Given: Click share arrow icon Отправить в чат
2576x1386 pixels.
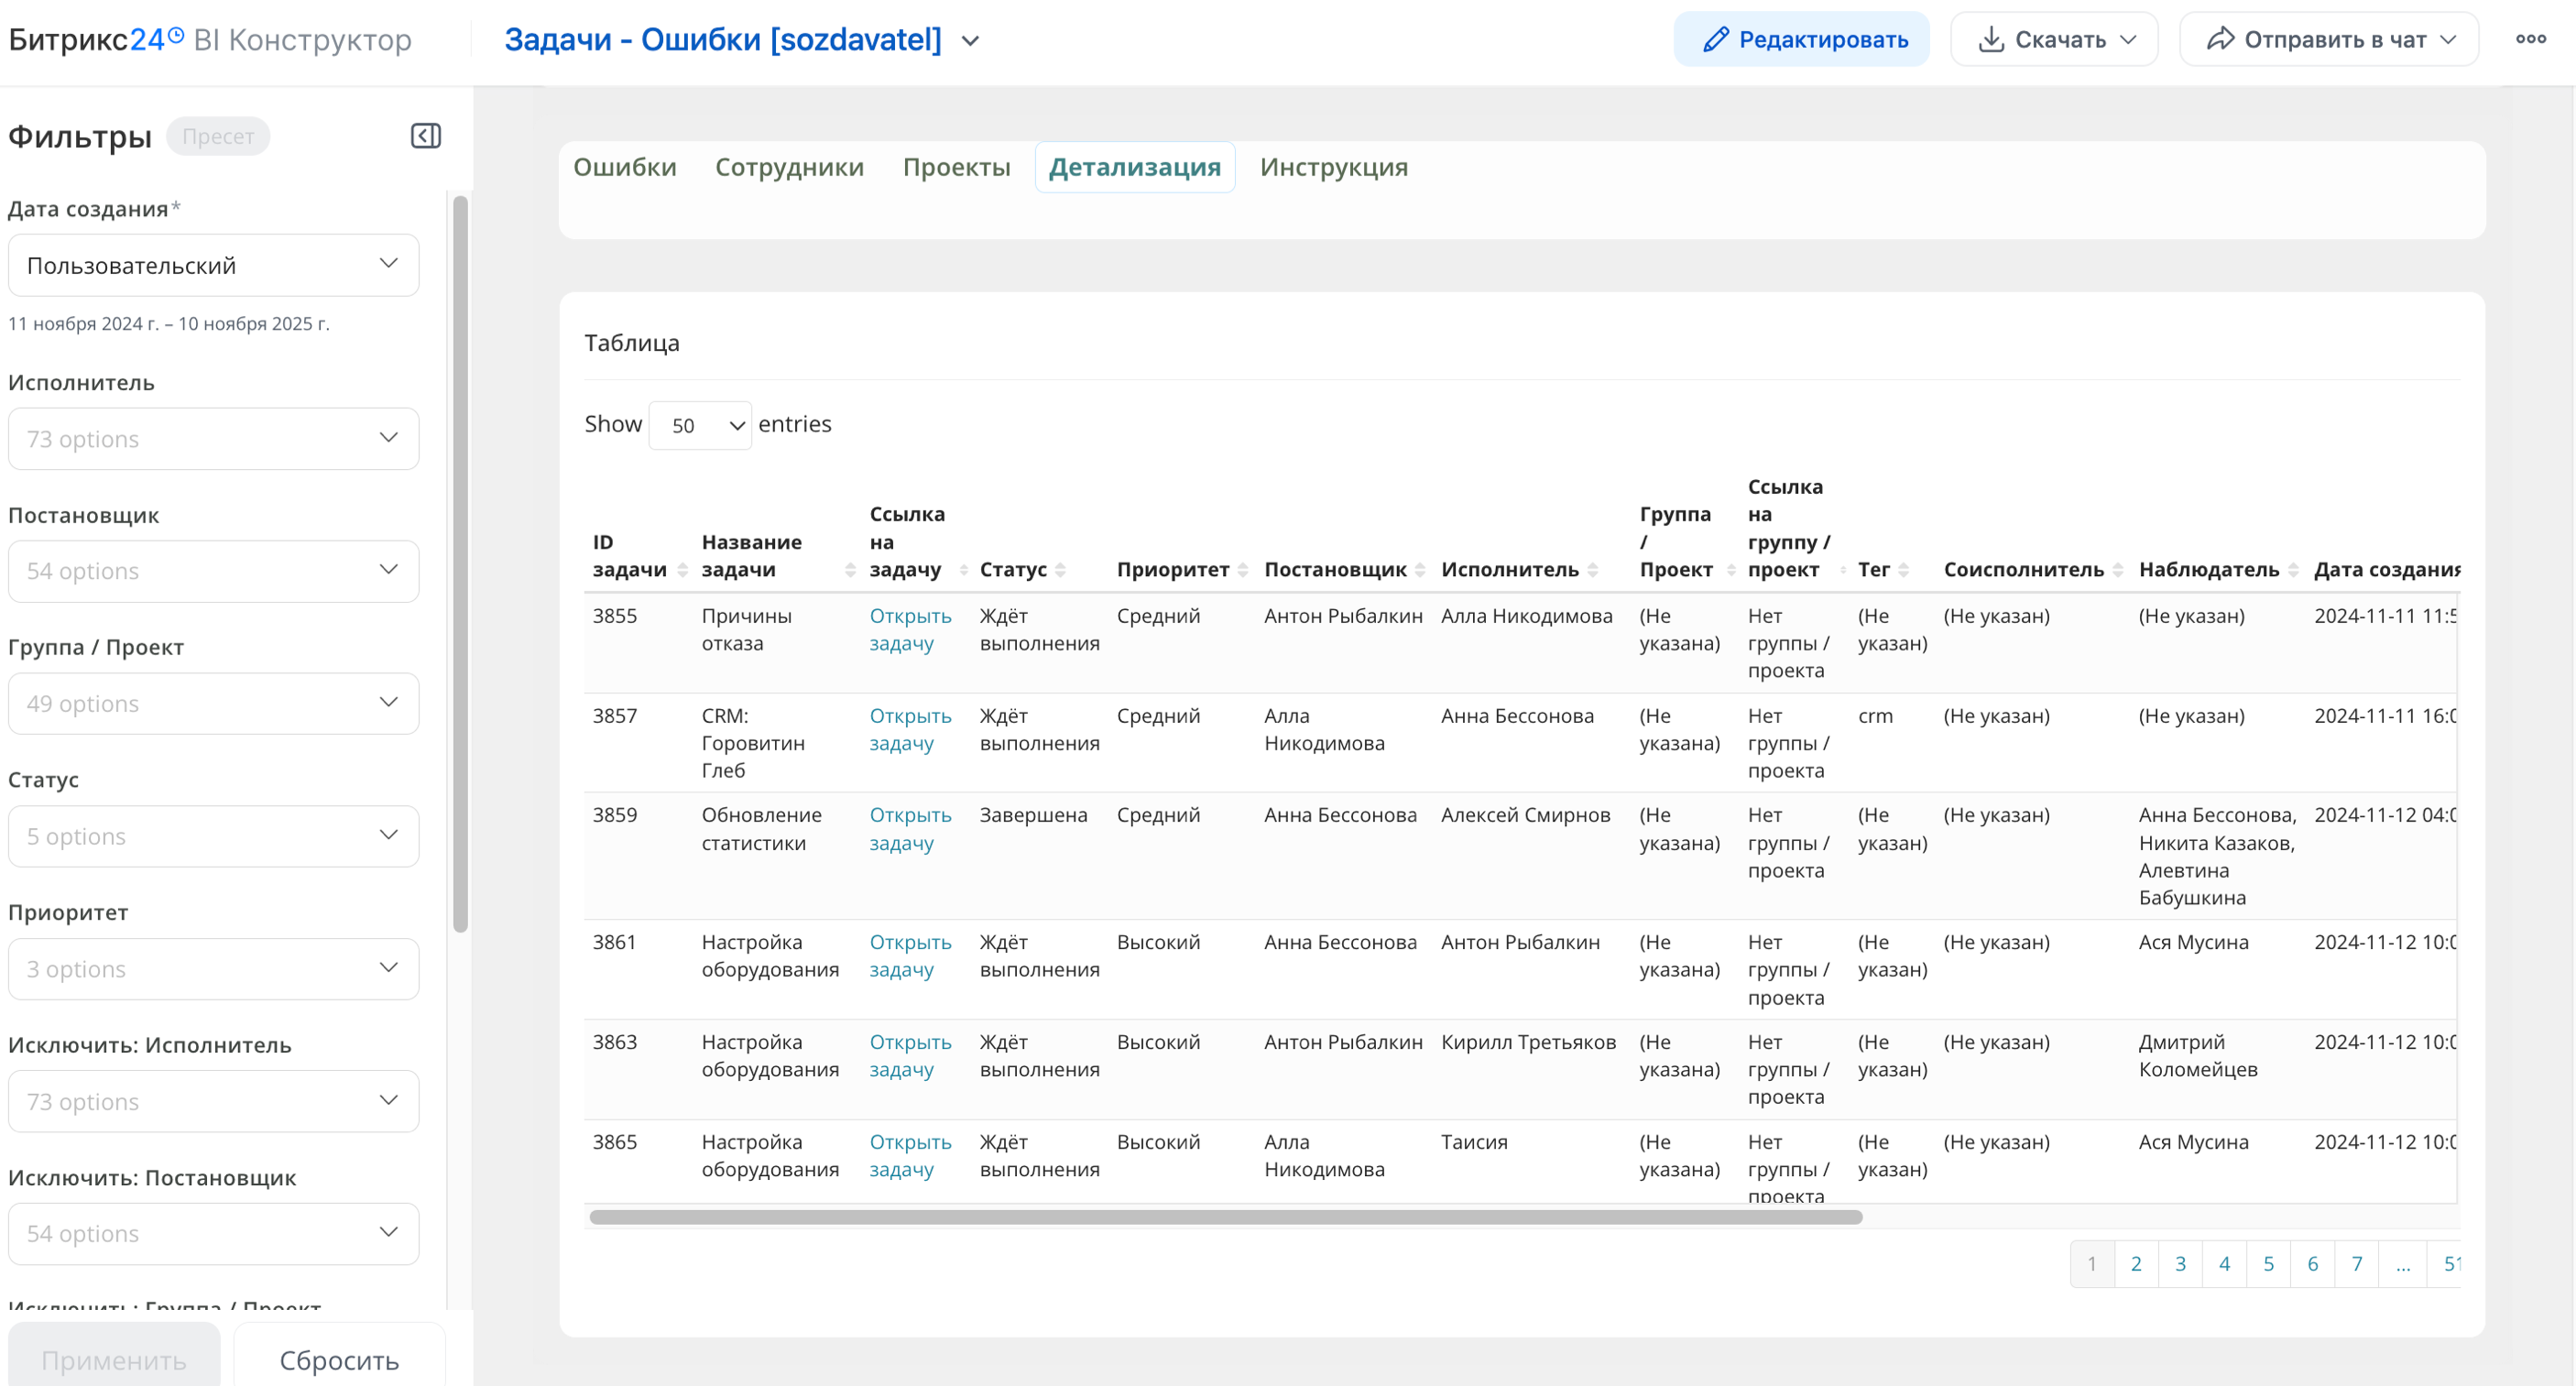Looking at the screenshot, I should 2220,40.
